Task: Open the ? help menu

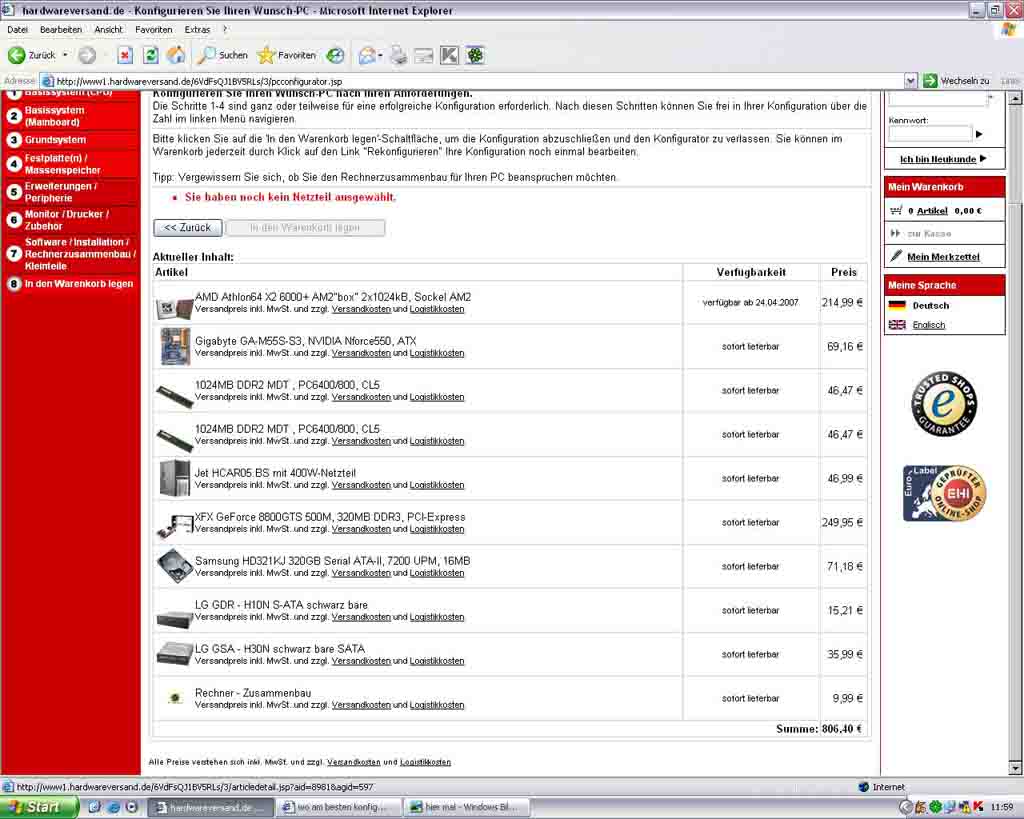Action: (225, 29)
